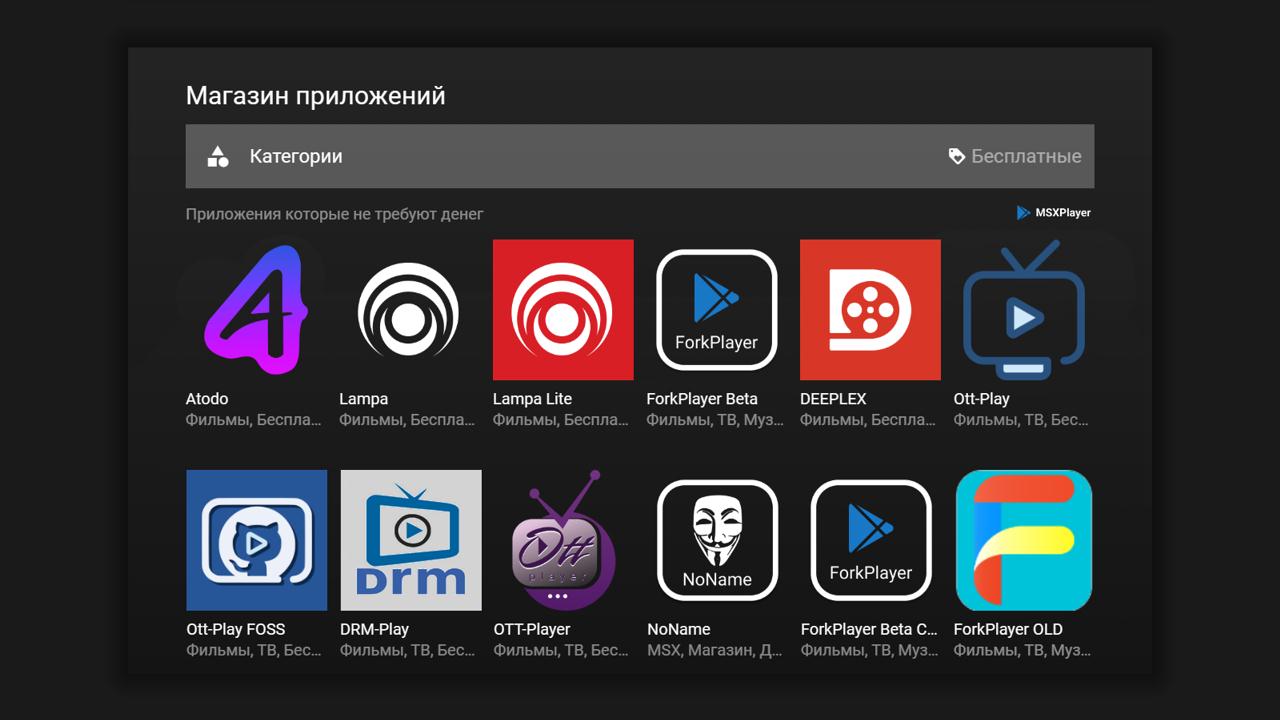This screenshot has width=1280, height=720.
Task: Launch the Atodo app
Action: (256, 310)
